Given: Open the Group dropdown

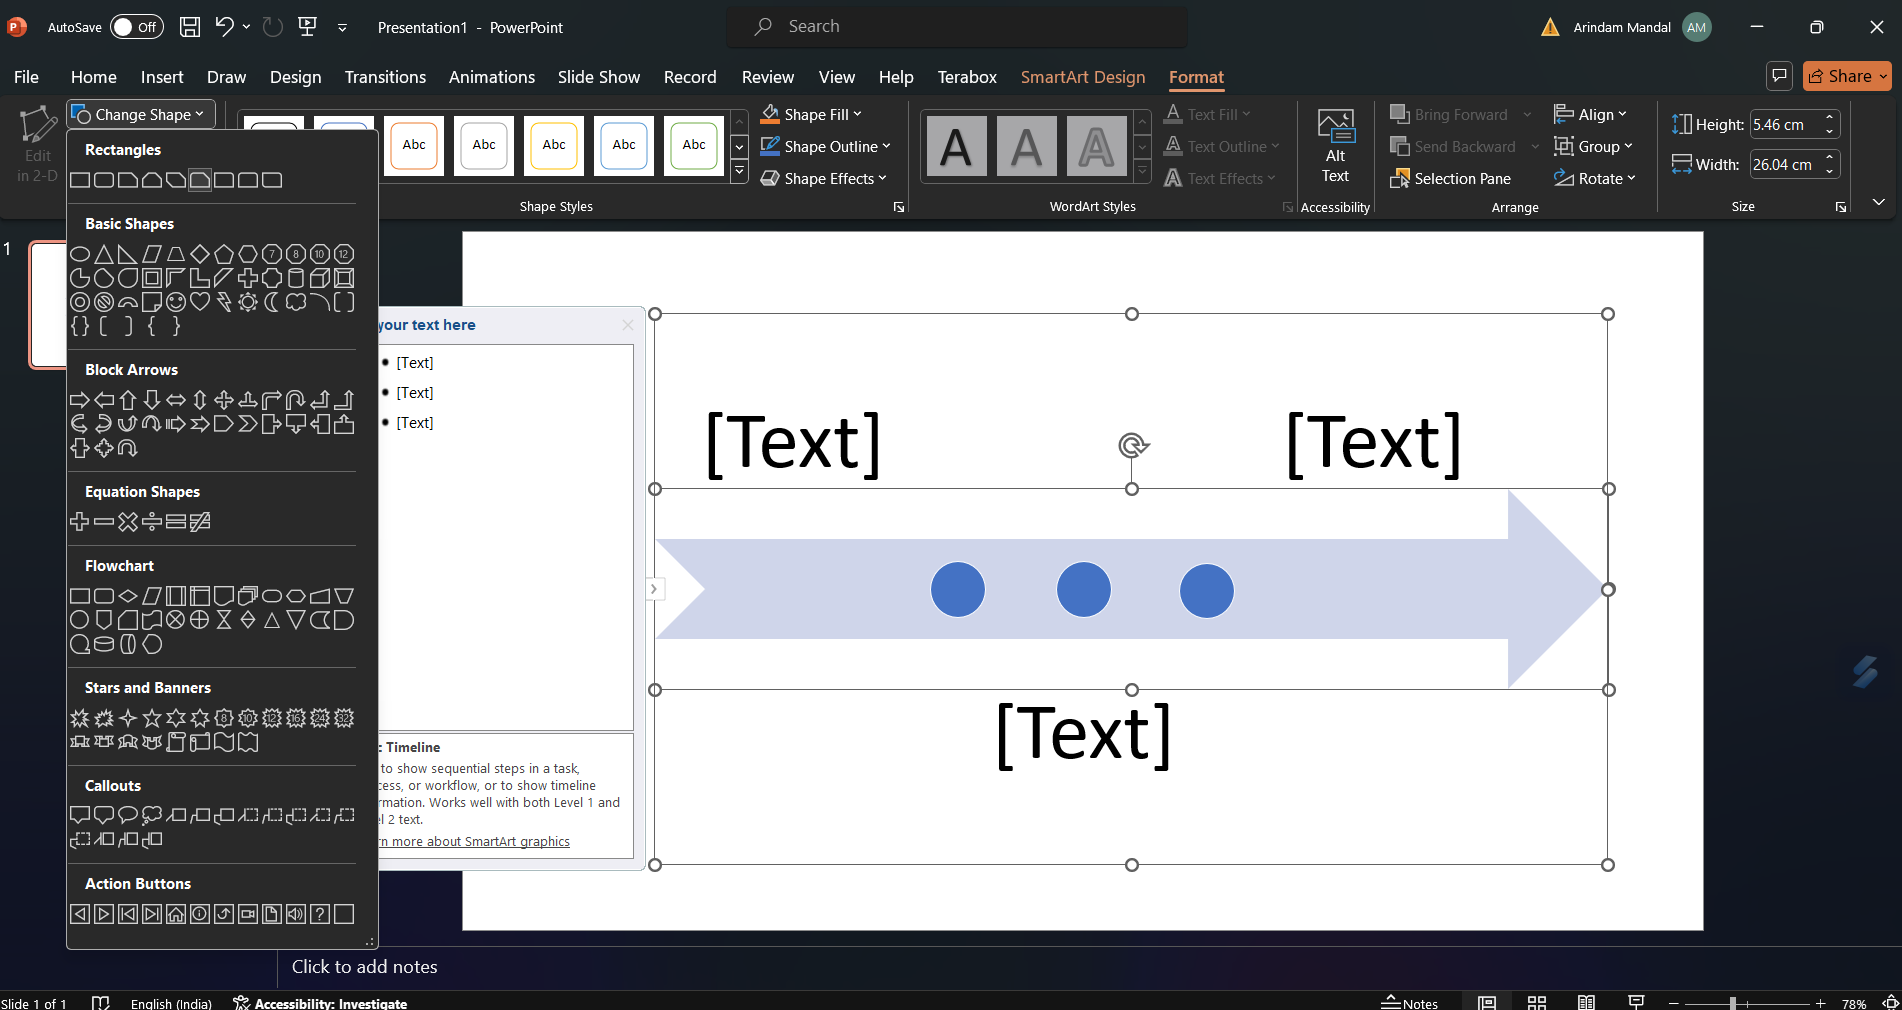Looking at the screenshot, I should click(x=1593, y=146).
